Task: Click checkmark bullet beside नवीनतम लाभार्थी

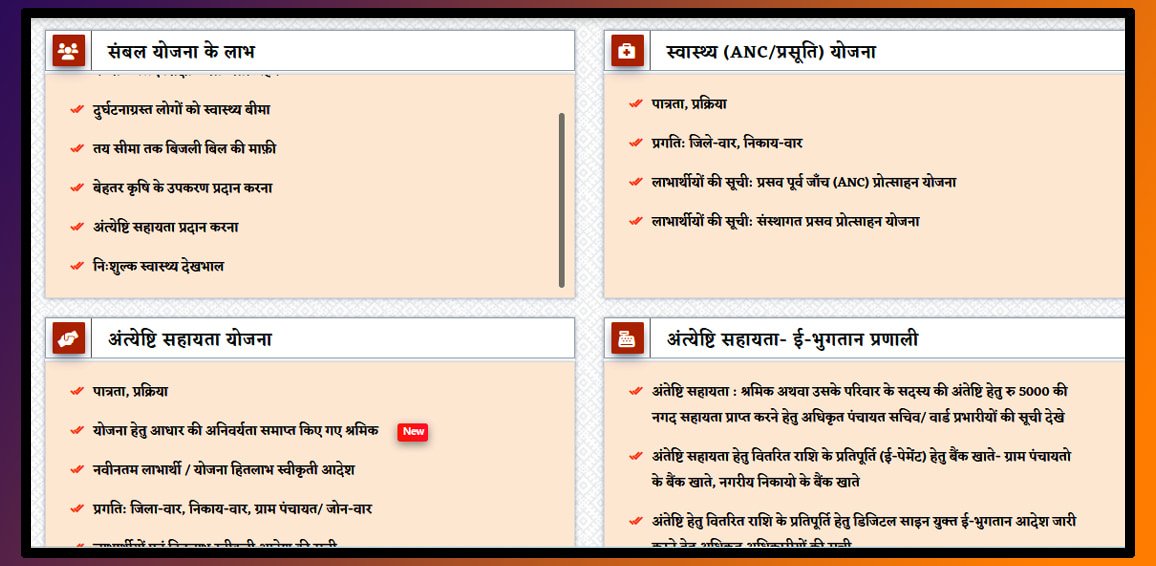Action: click(77, 469)
